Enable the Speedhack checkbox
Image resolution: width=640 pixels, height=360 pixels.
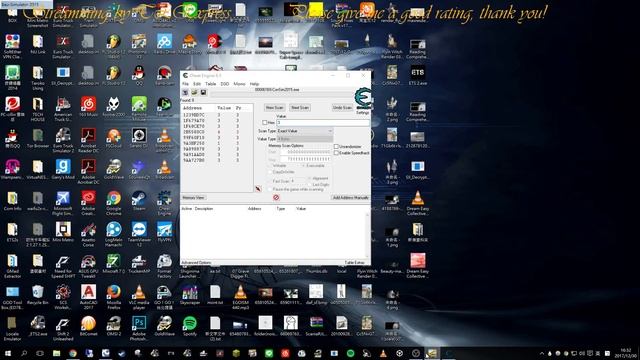336,153
